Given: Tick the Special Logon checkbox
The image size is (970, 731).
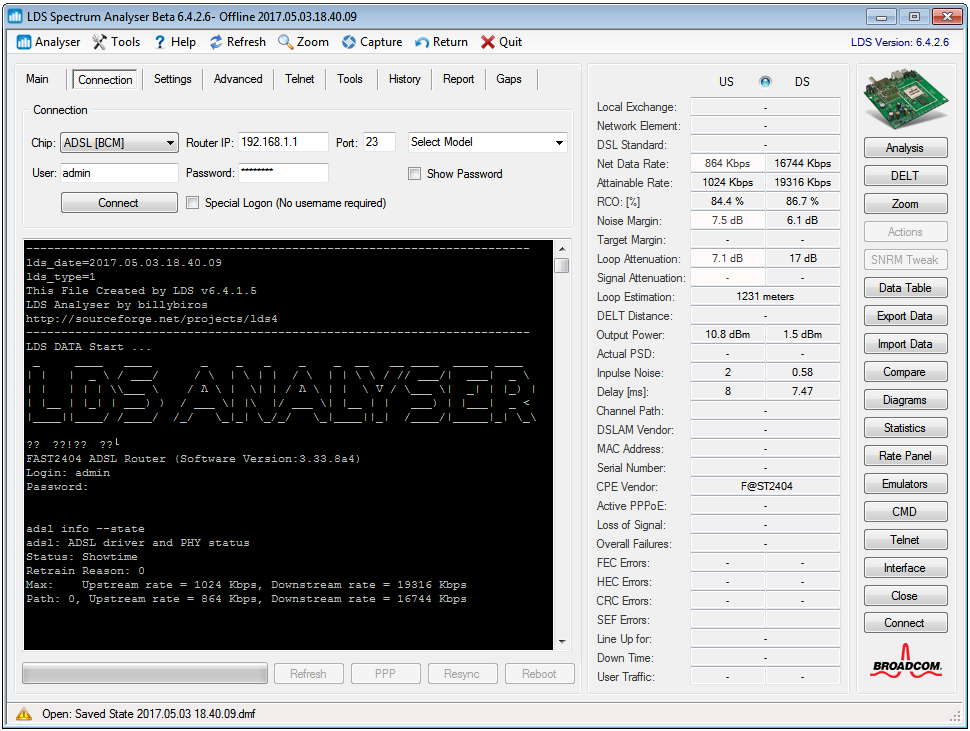Looking at the screenshot, I should [x=193, y=203].
